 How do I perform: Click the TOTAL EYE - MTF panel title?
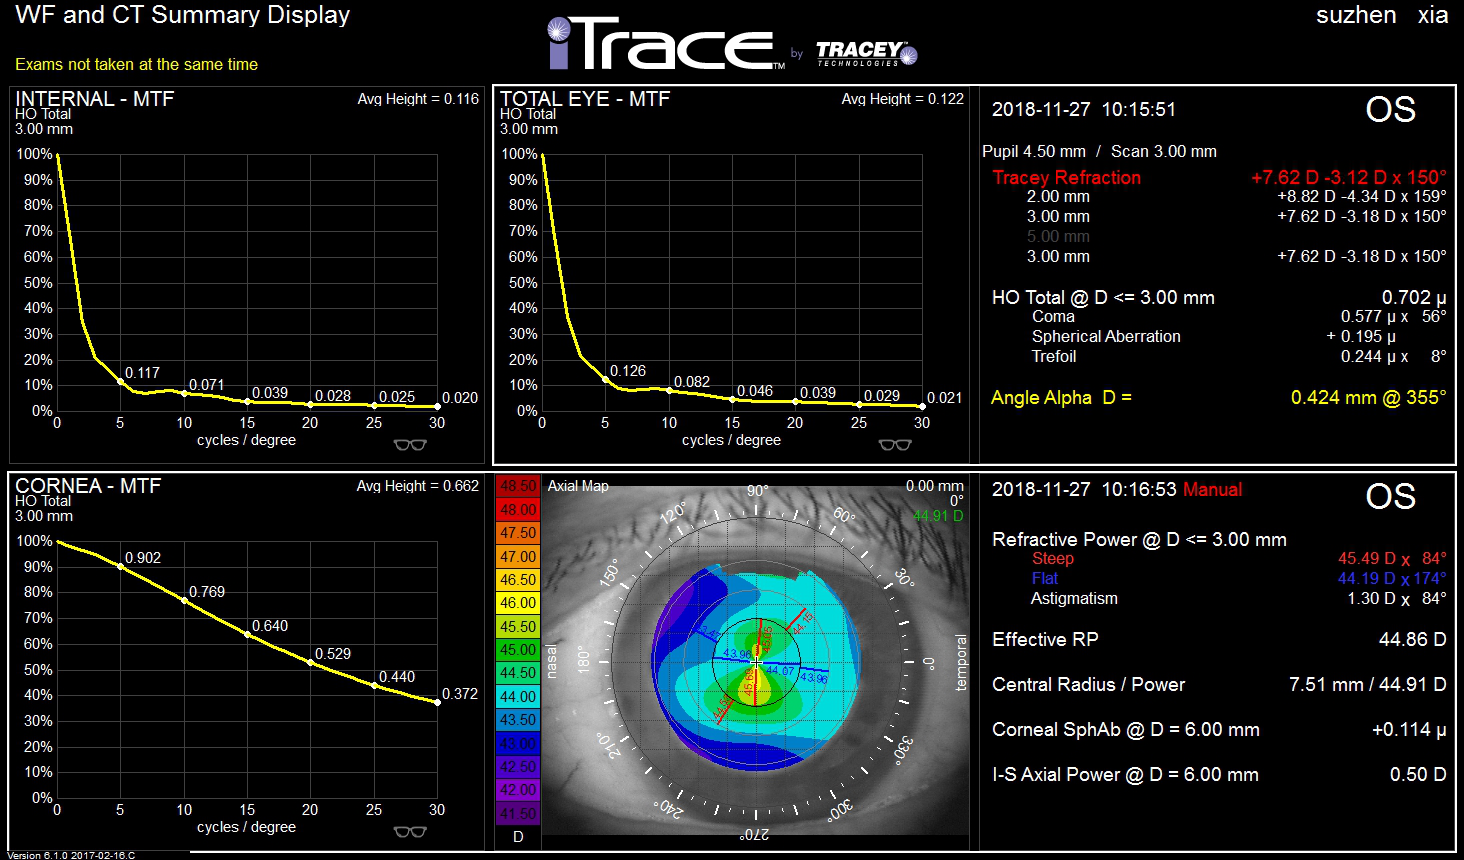point(585,99)
